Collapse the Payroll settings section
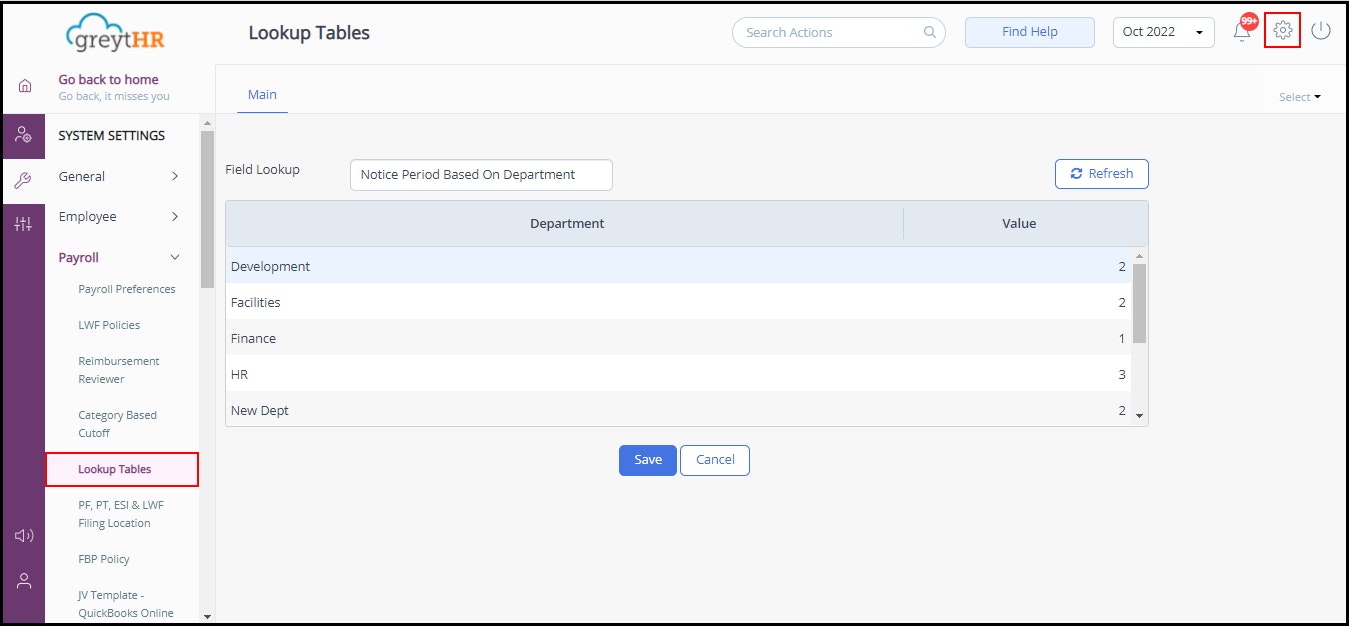The image size is (1349, 626). [x=118, y=257]
